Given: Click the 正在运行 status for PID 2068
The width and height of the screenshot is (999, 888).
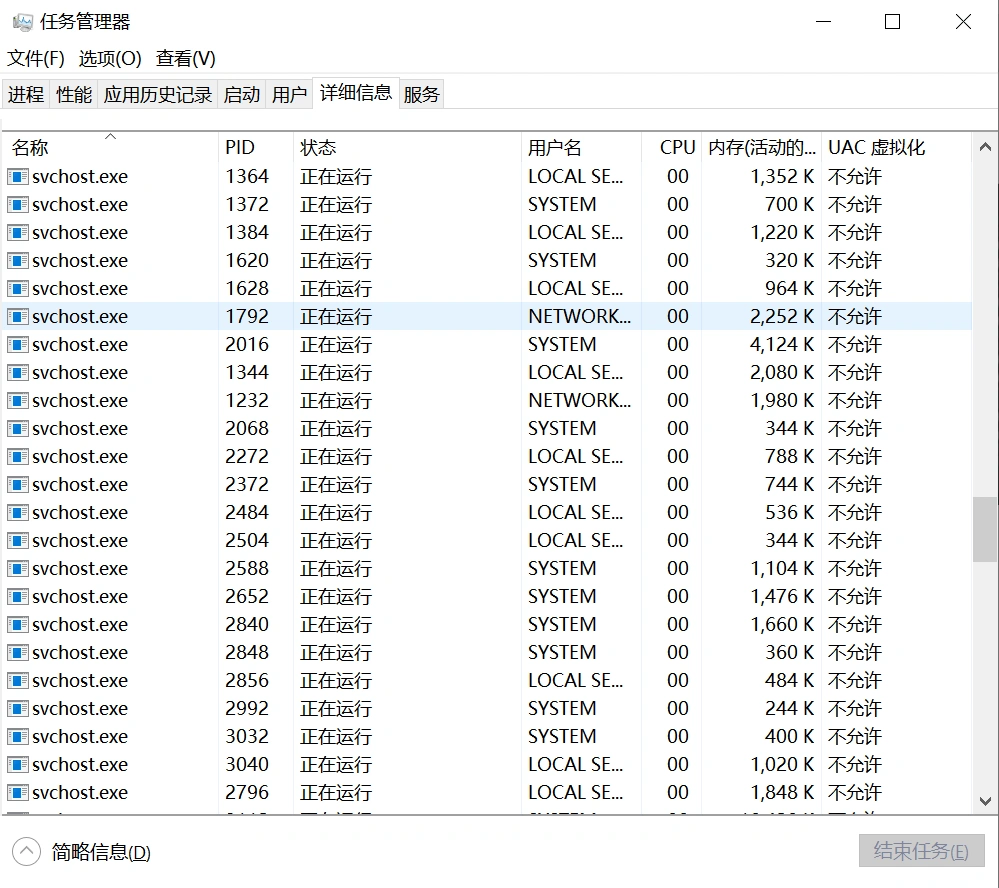Looking at the screenshot, I should (336, 429).
